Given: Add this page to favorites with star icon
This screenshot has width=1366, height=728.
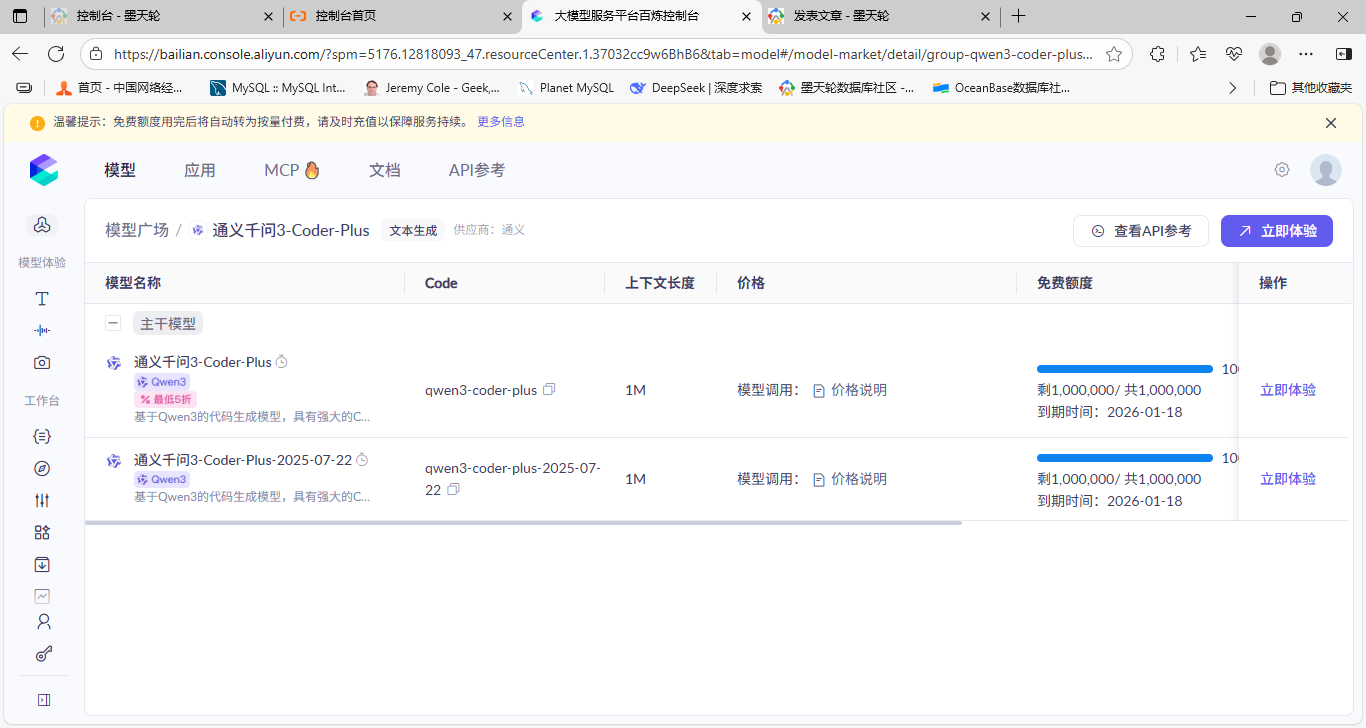Looking at the screenshot, I should point(1113,54).
